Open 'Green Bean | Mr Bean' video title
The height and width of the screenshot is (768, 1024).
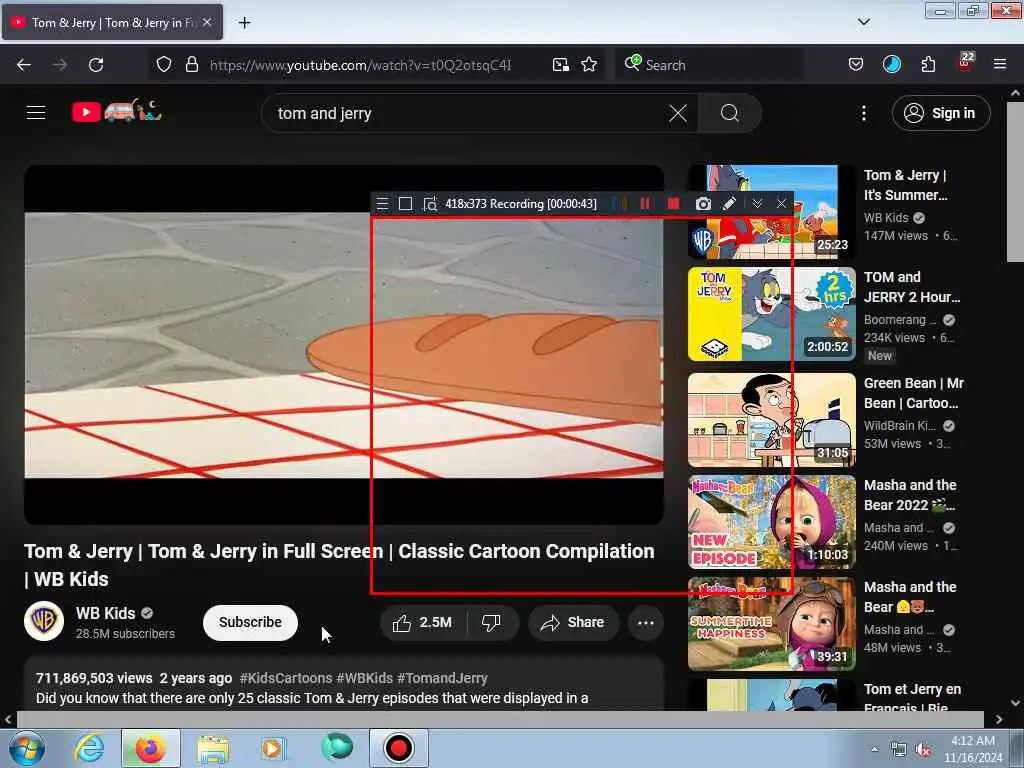(x=914, y=393)
